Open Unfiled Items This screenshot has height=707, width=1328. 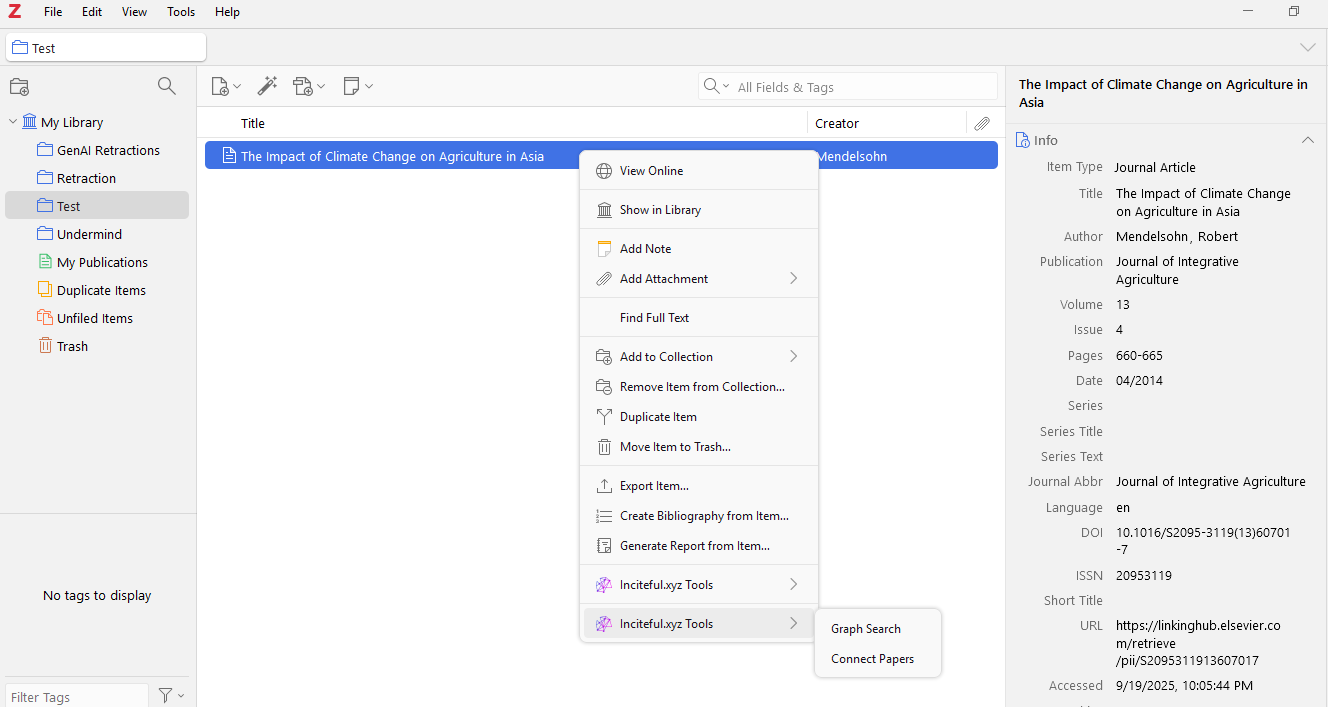97,318
